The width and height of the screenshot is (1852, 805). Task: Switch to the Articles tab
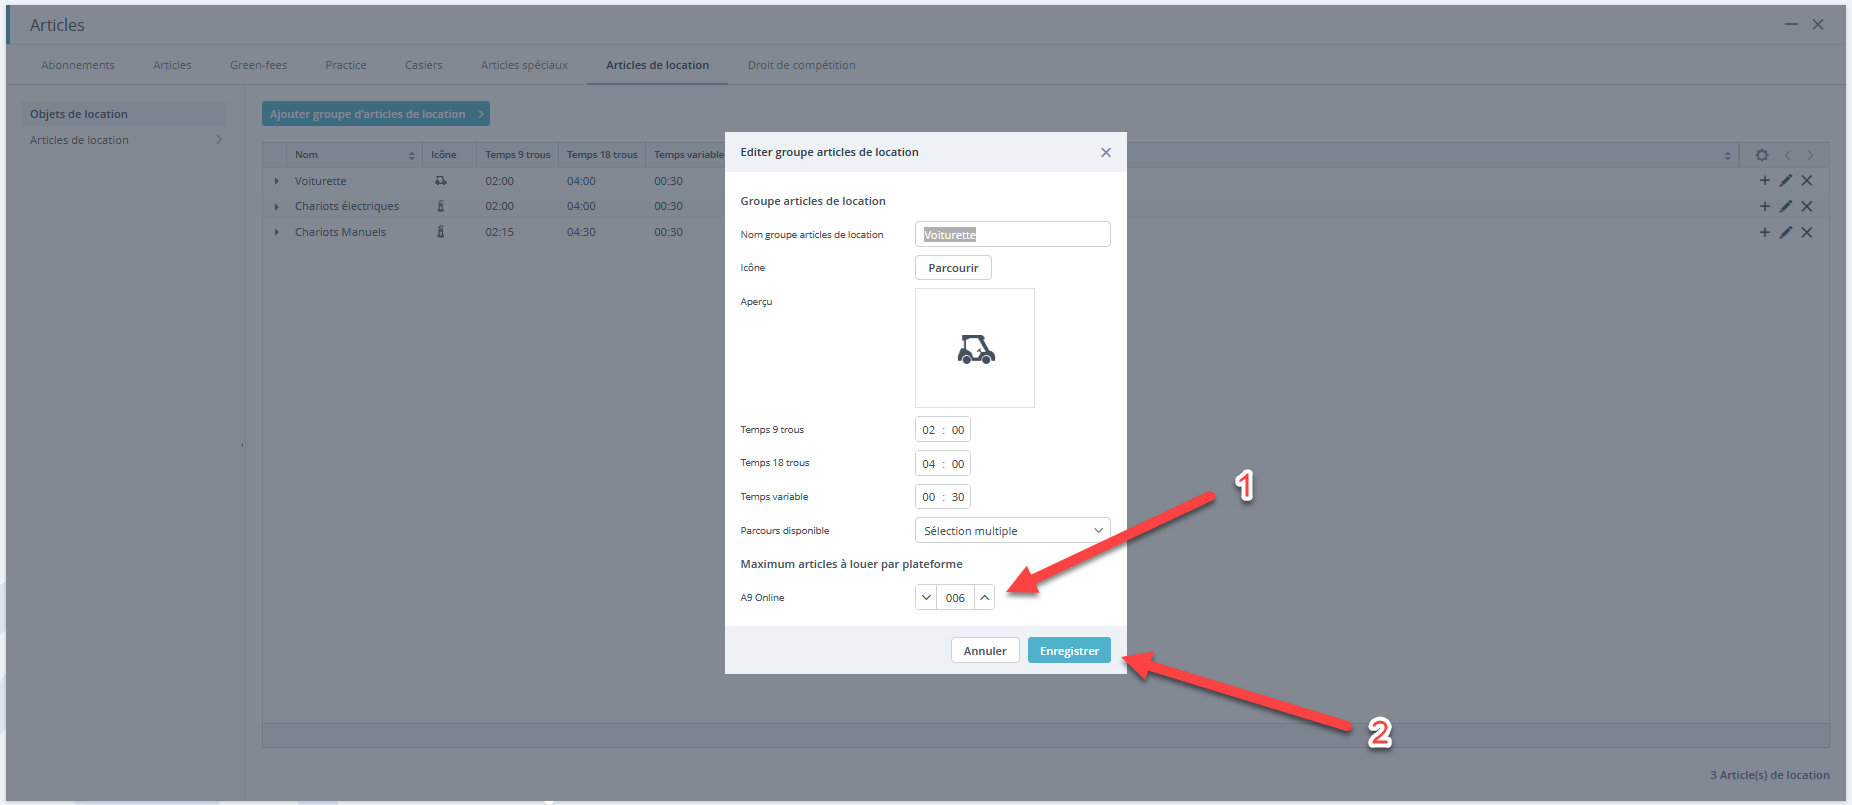click(x=172, y=65)
